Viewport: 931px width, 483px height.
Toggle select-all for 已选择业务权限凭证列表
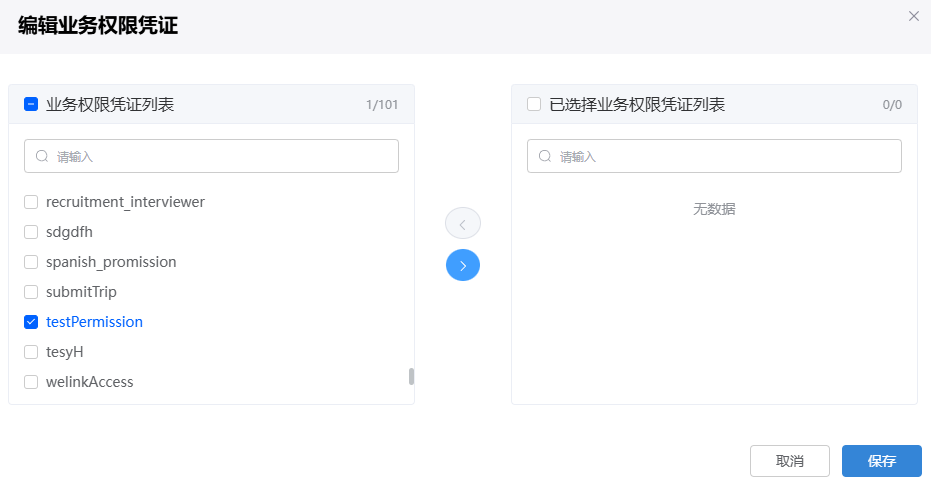click(x=534, y=104)
